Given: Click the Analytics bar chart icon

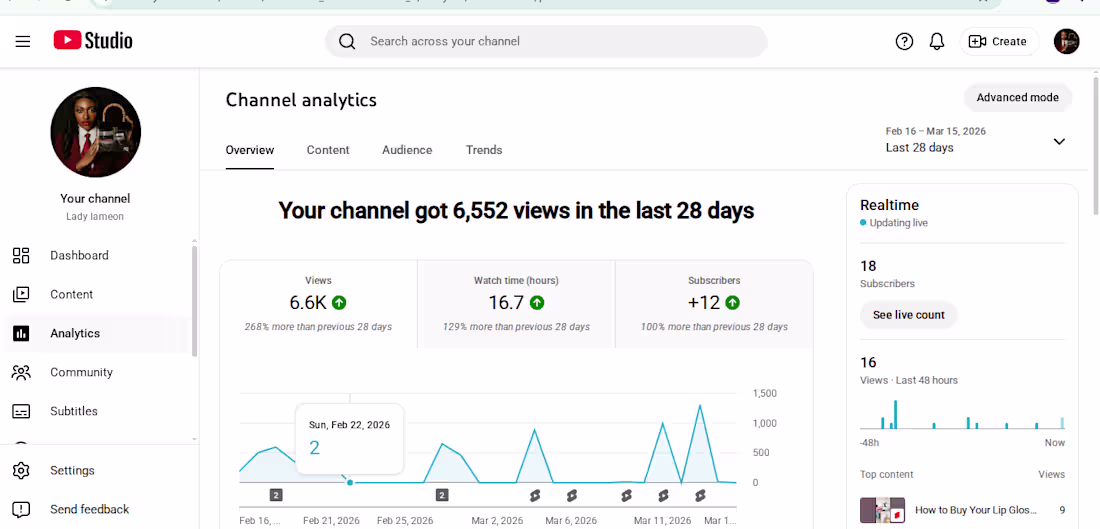Looking at the screenshot, I should coord(21,333).
